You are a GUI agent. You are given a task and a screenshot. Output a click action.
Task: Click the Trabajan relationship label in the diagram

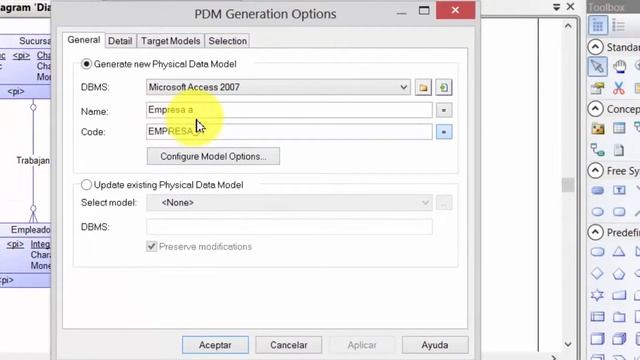tap(33, 160)
